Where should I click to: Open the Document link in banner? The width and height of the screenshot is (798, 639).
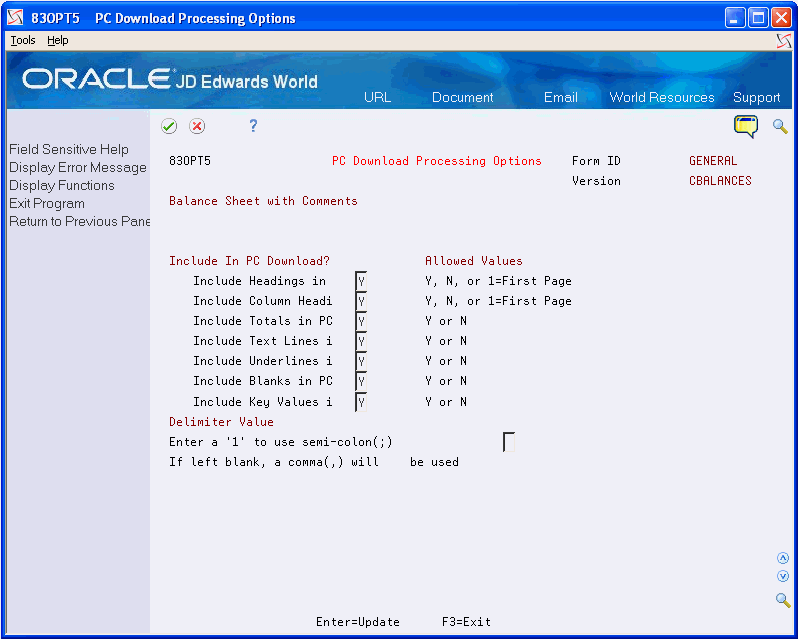pyautogui.click(x=463, y=97)
